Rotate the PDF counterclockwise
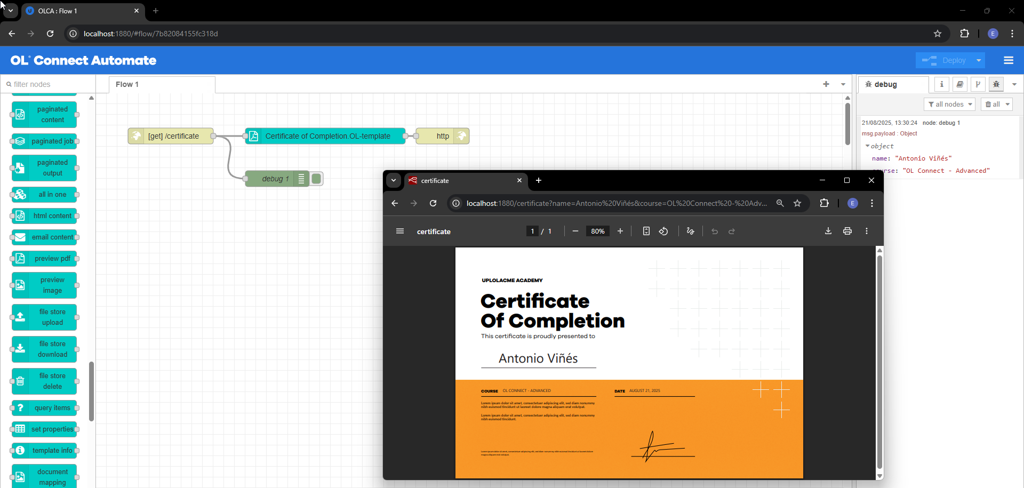Screen dimensions: 1024x488 point(663,231)
